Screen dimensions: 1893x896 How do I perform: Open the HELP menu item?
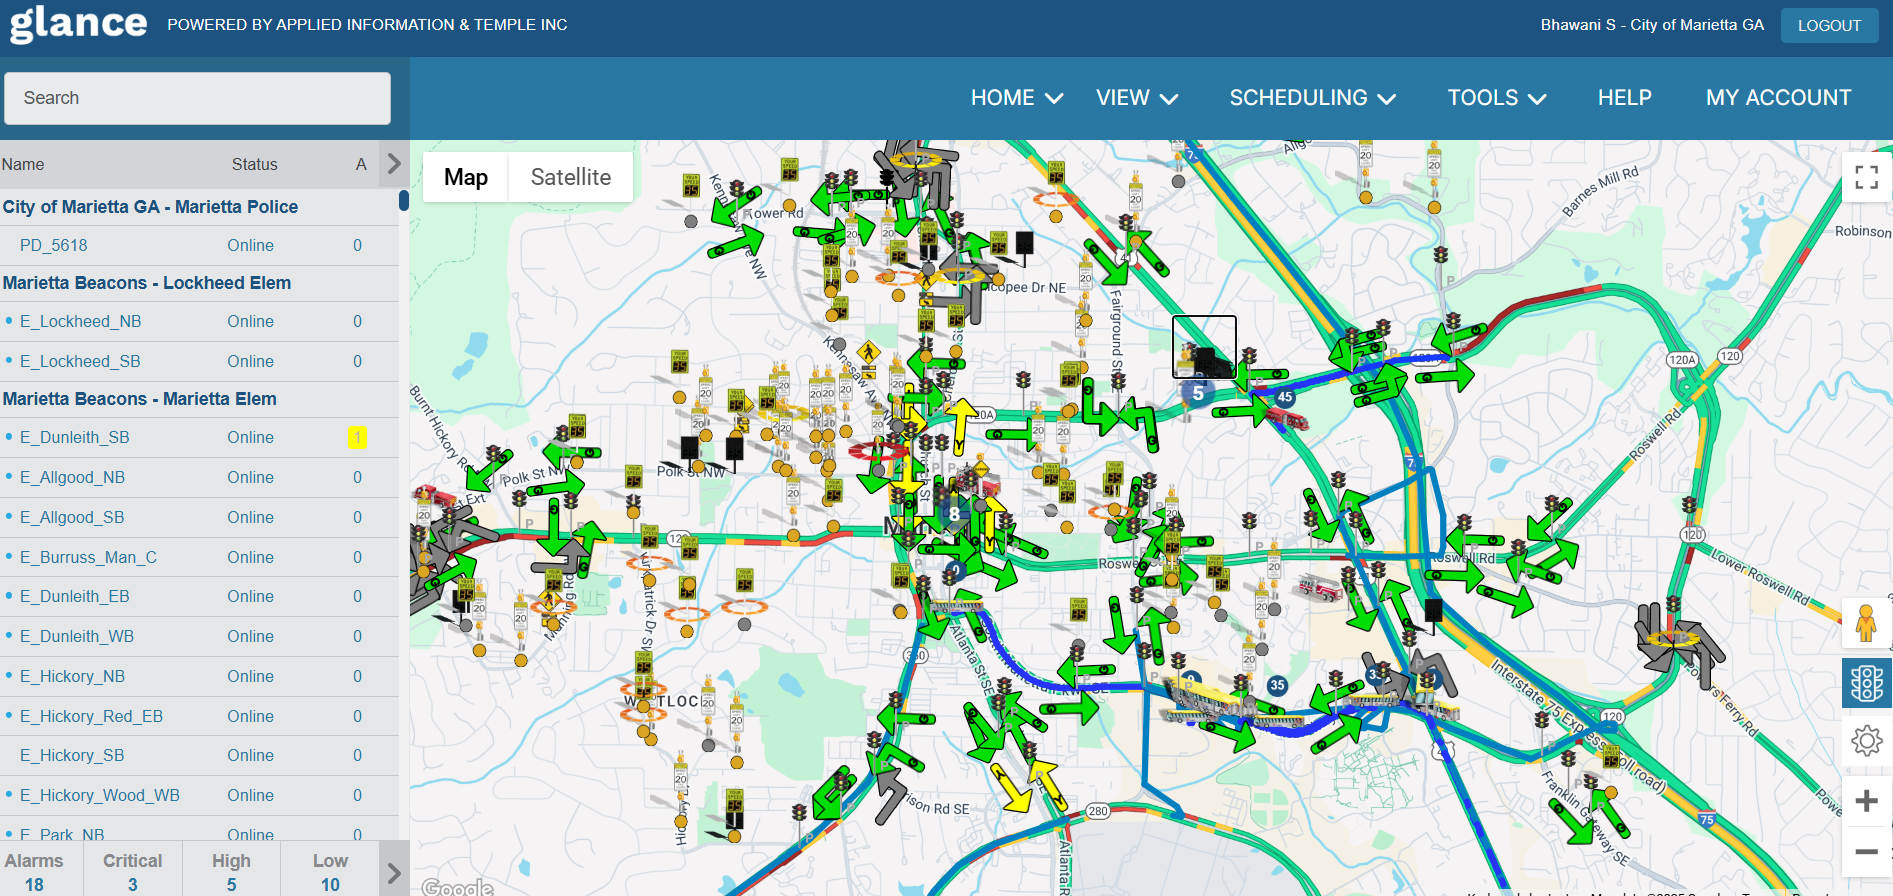coord(1624,98)
